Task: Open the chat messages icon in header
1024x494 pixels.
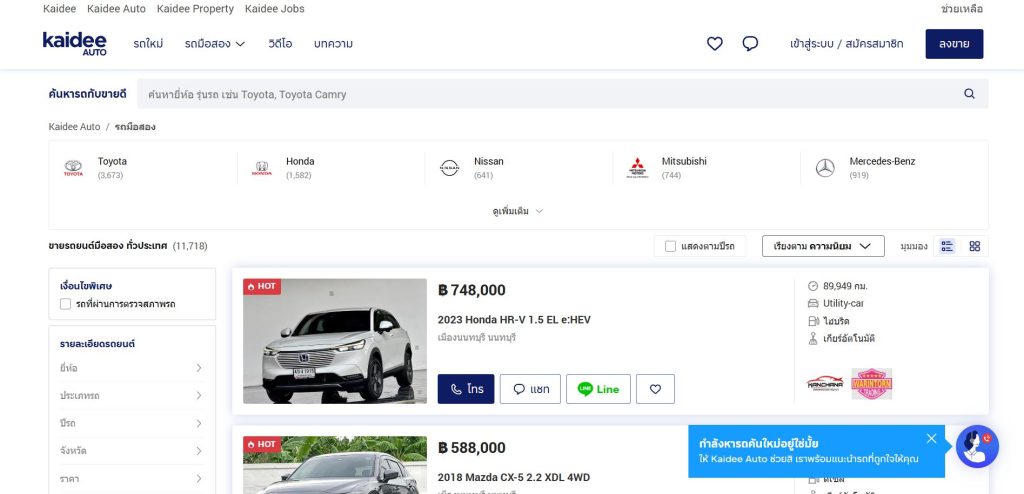Action: pos(750,44)
